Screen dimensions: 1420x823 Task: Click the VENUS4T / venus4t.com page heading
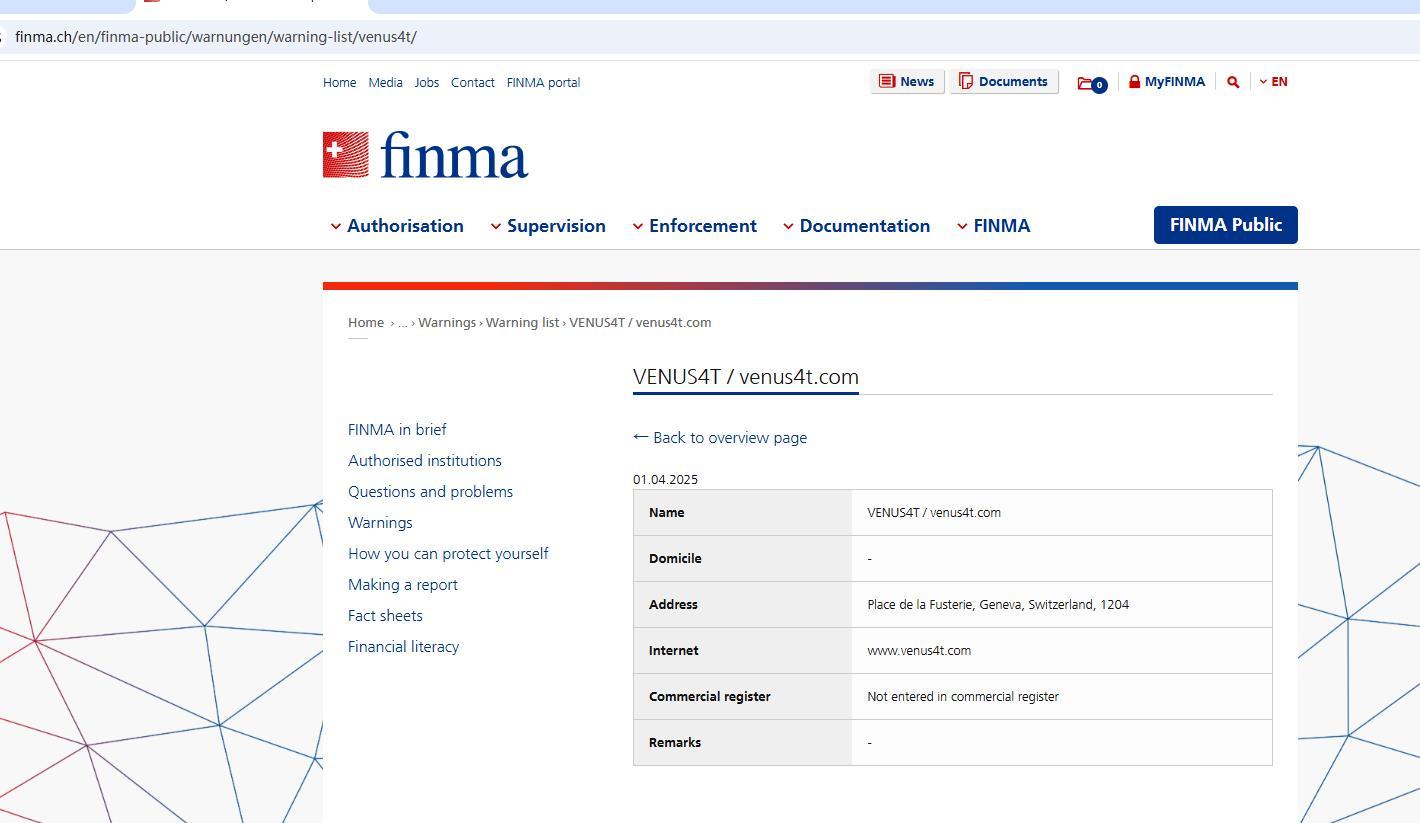[x=746, y=377]
